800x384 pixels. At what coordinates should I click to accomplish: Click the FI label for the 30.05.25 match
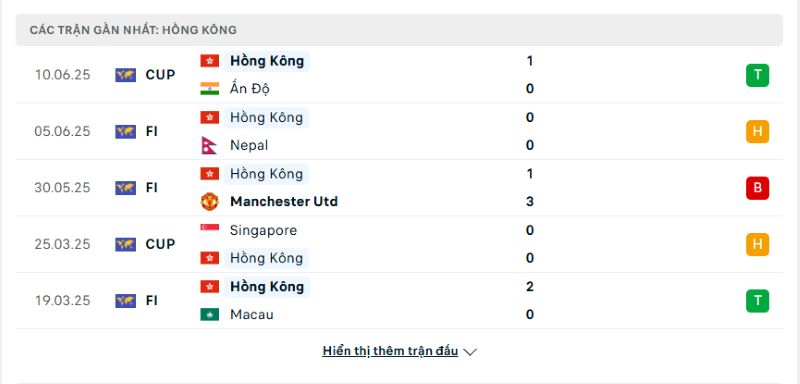click(x=152, y=188)
